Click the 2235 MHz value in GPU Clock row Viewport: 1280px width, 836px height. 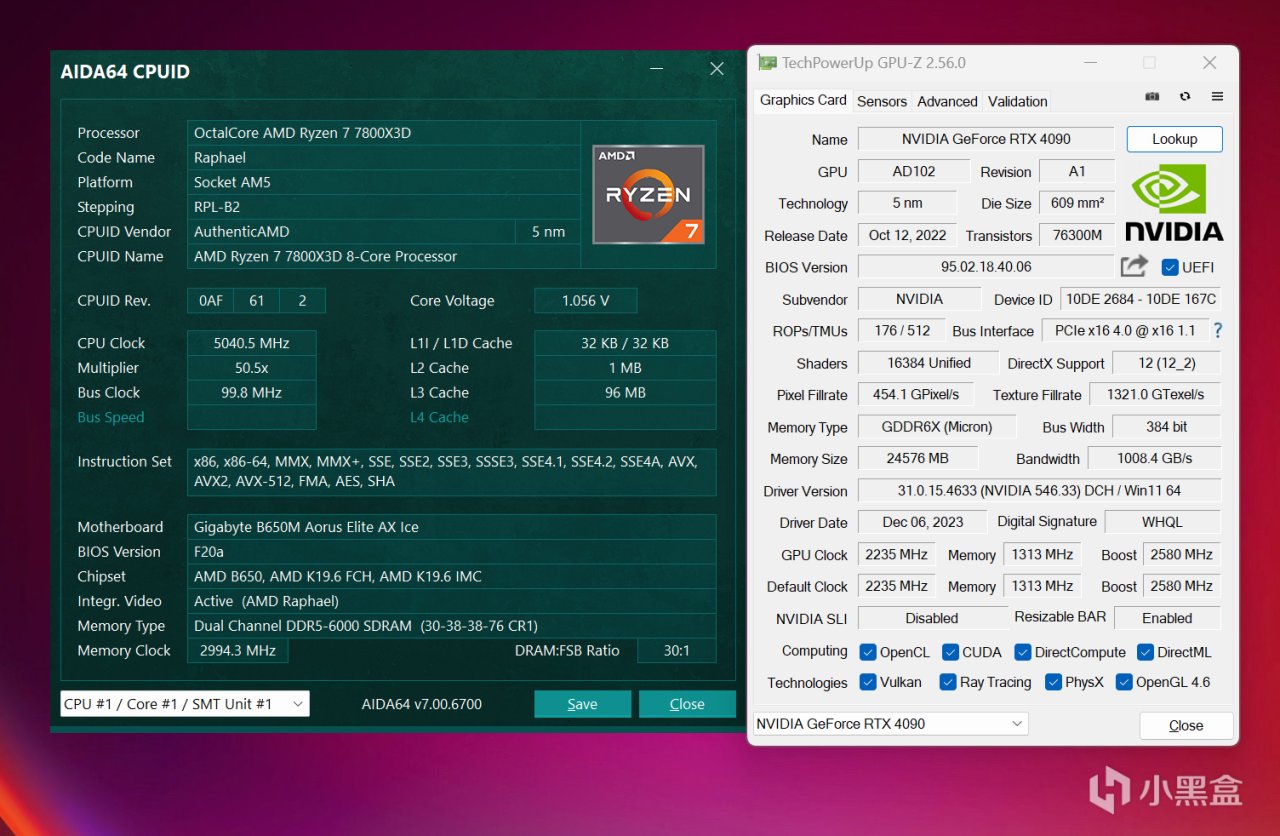click(896, 554)
